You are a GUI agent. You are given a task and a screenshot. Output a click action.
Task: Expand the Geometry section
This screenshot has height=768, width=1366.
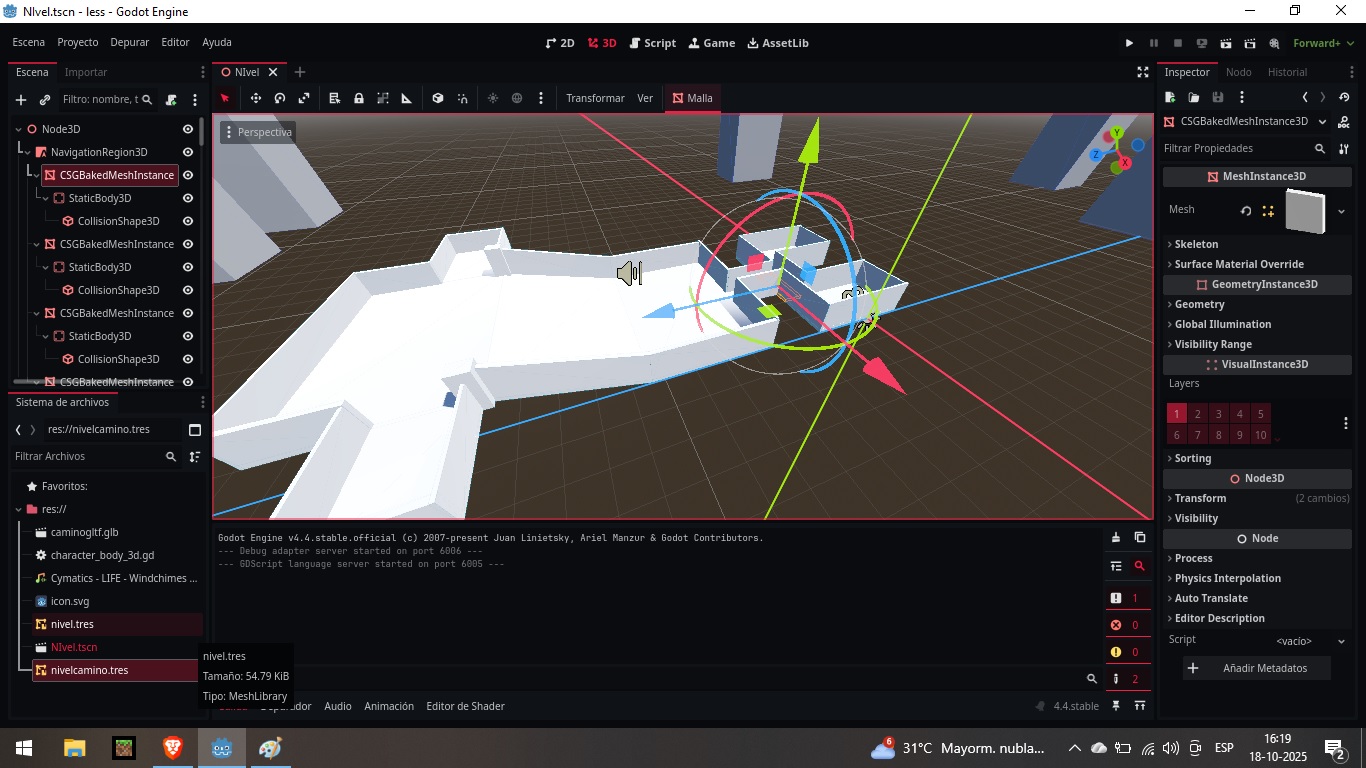pos(1257,304)
